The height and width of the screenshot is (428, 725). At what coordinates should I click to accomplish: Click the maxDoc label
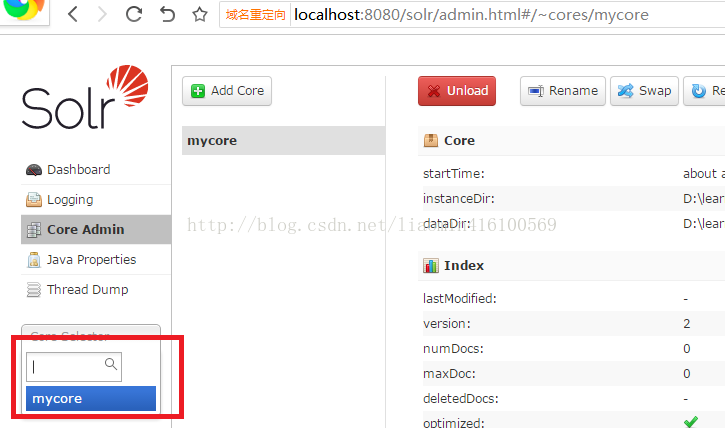pos(449,373)
